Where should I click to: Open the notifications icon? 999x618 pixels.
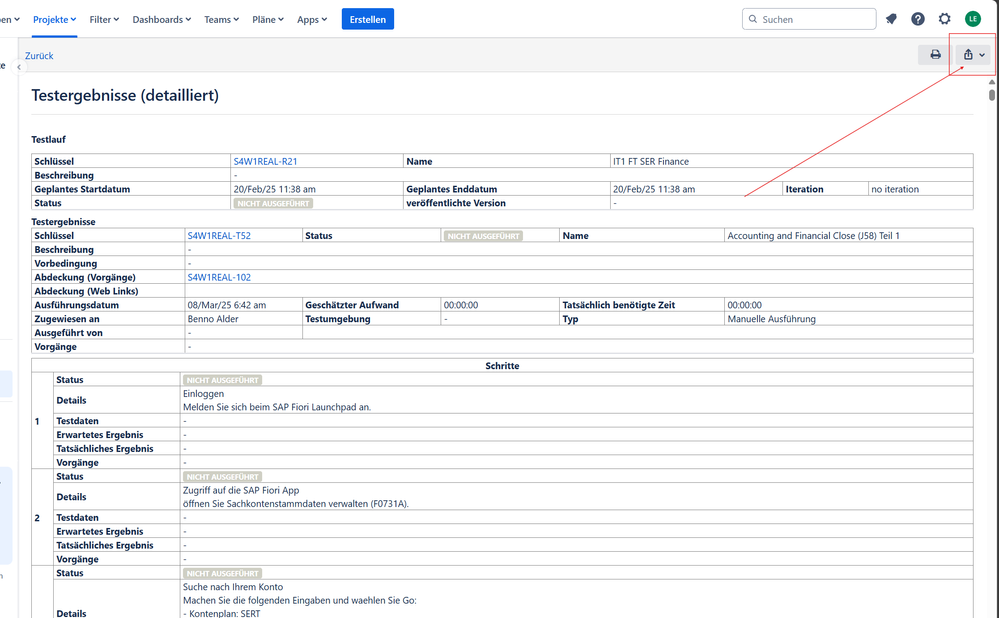click(x=891, y=19)
